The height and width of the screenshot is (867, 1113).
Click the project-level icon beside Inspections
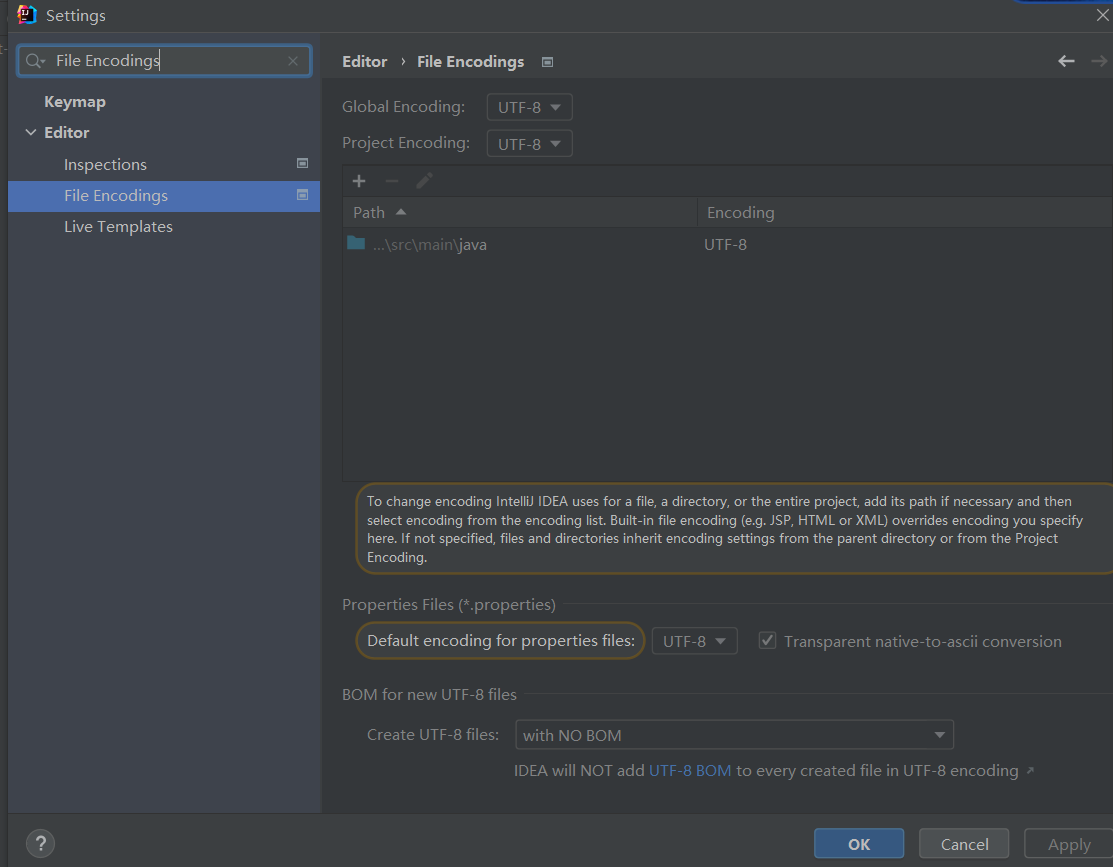pos(302,163)
